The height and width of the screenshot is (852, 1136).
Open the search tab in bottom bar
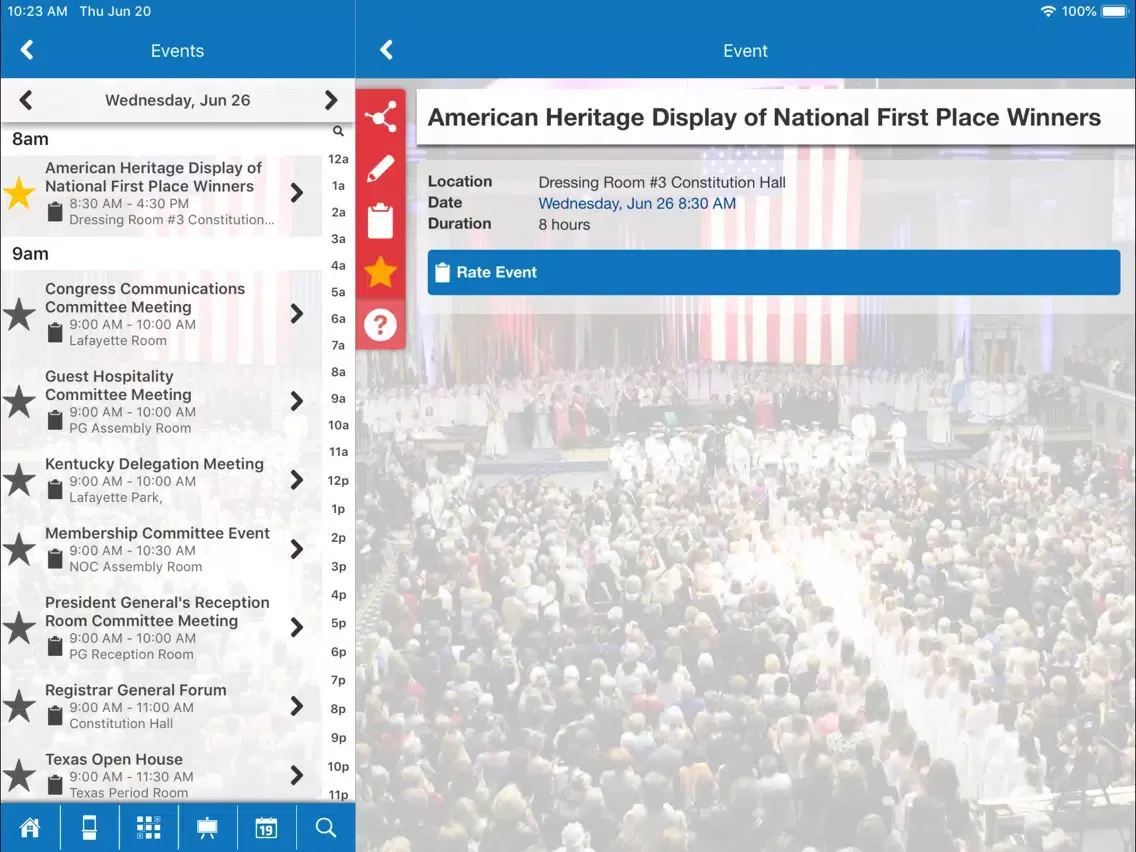325,827
